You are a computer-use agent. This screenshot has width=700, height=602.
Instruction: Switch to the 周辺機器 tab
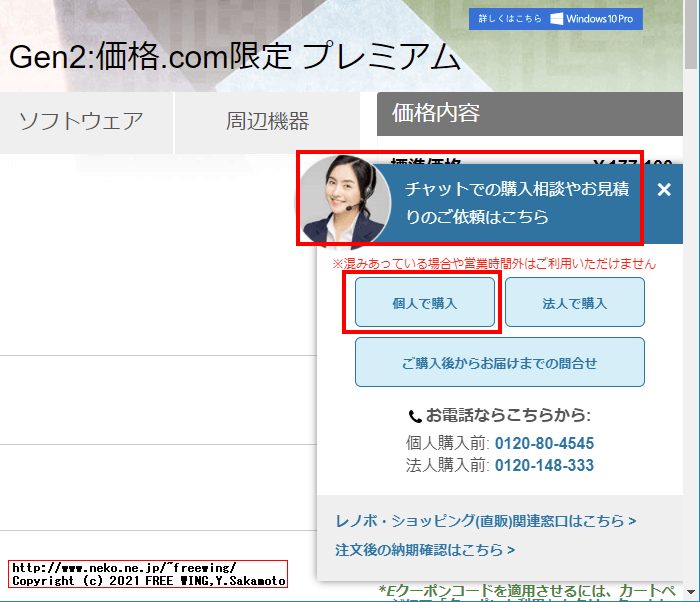pyautogui.click(x=267, y=122)
